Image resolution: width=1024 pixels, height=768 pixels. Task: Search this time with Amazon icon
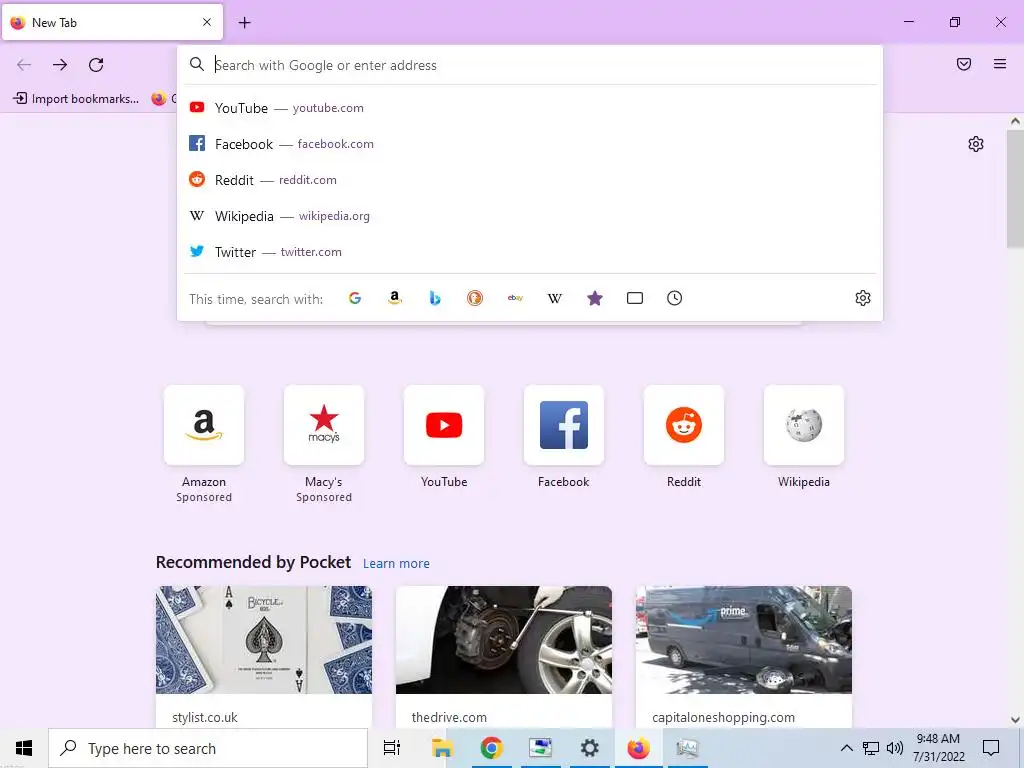click(x=394, y=298)
